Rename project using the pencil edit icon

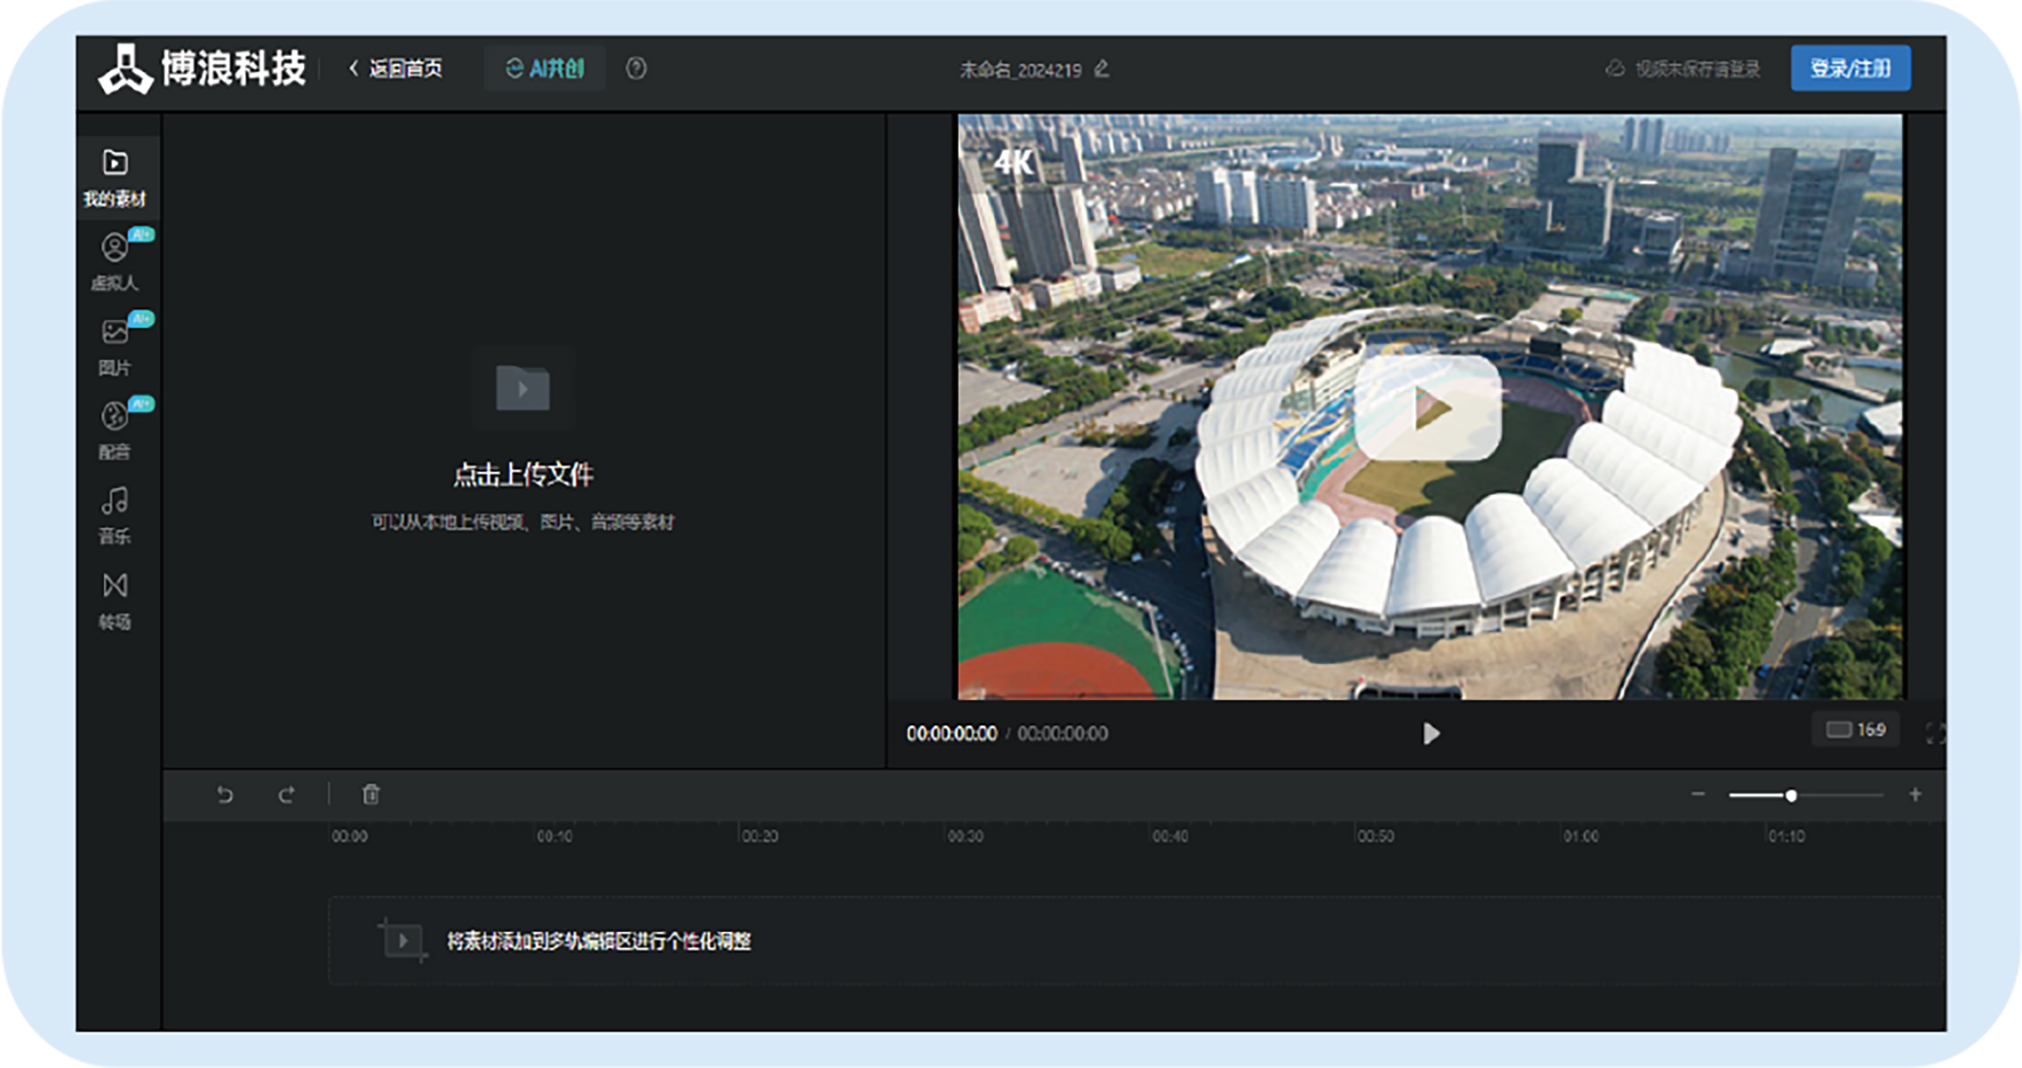tap(1102, 69)
